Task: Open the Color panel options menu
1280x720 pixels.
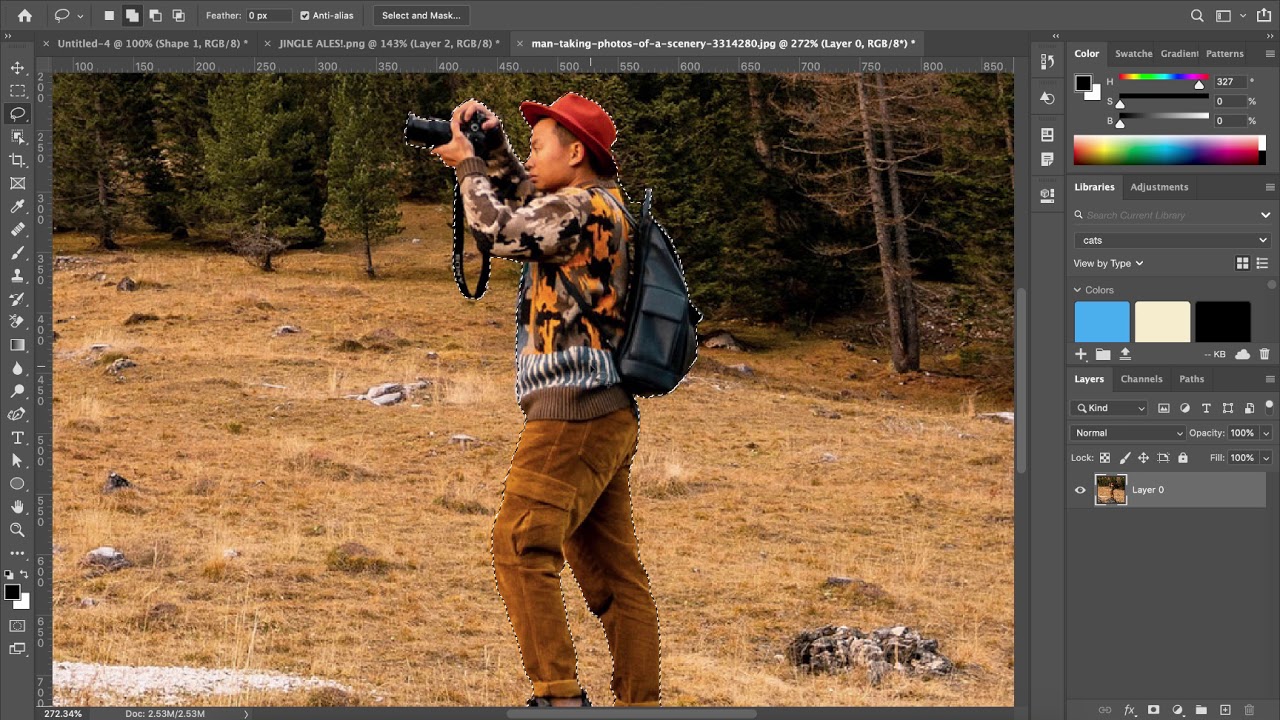Action: (1270, 54)
